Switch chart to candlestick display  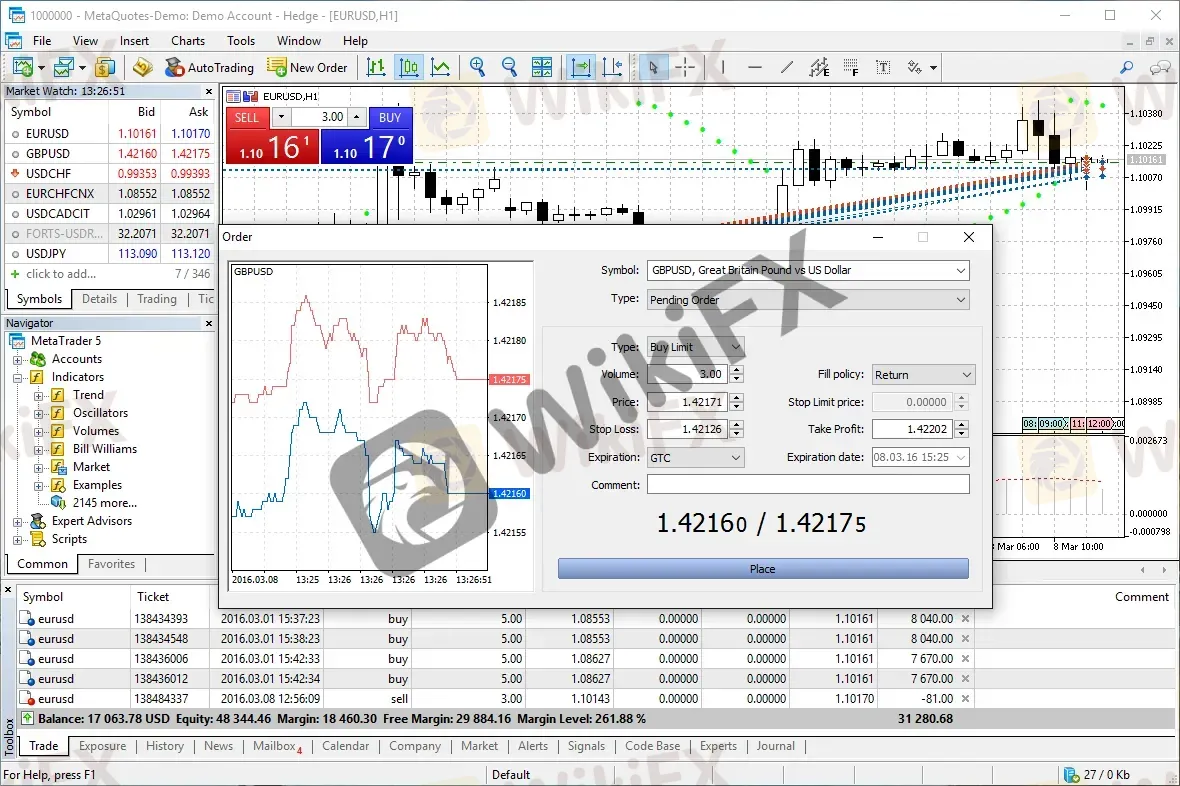pos(409,67)
